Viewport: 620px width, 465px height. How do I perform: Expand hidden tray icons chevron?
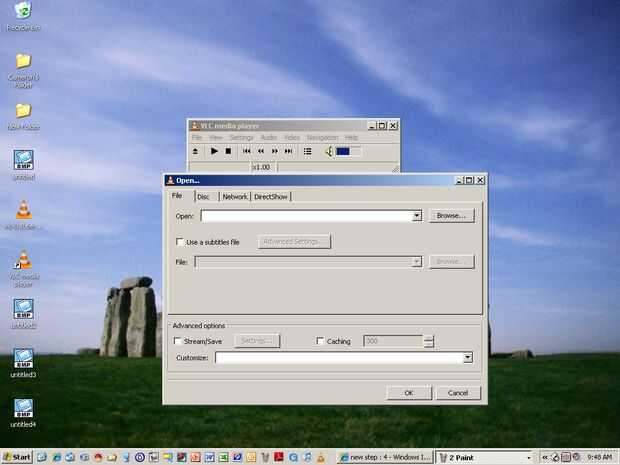pyautogui.click(x=544, y=457)
